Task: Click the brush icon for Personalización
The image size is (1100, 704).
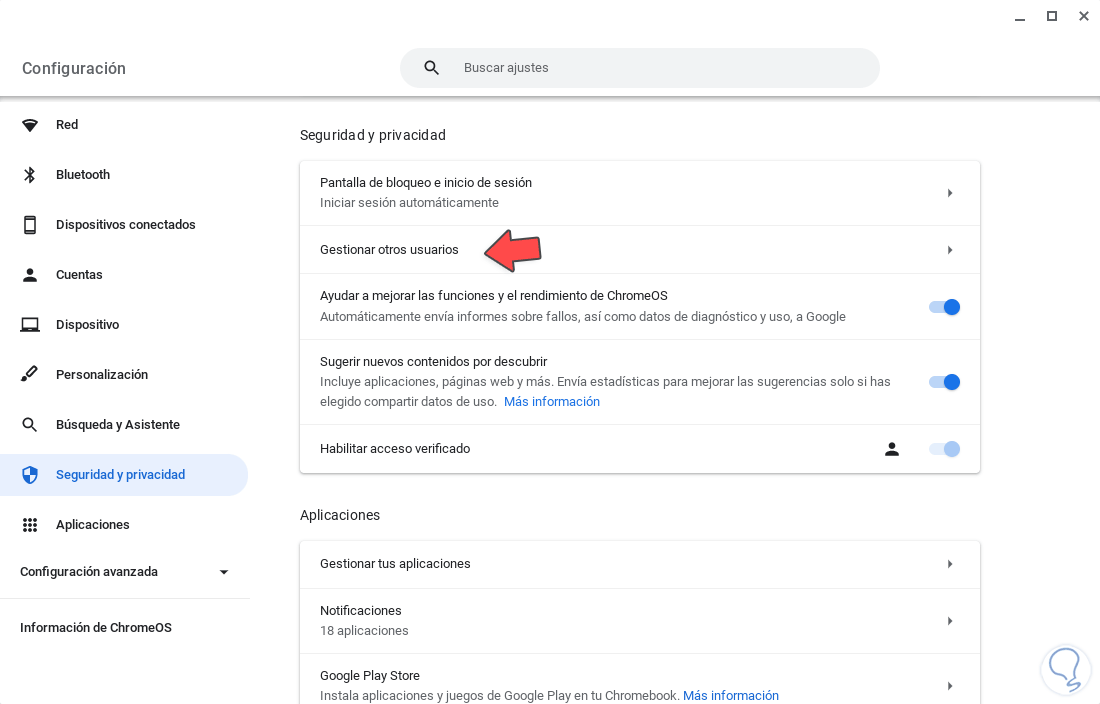Action: tap(30, 375)
